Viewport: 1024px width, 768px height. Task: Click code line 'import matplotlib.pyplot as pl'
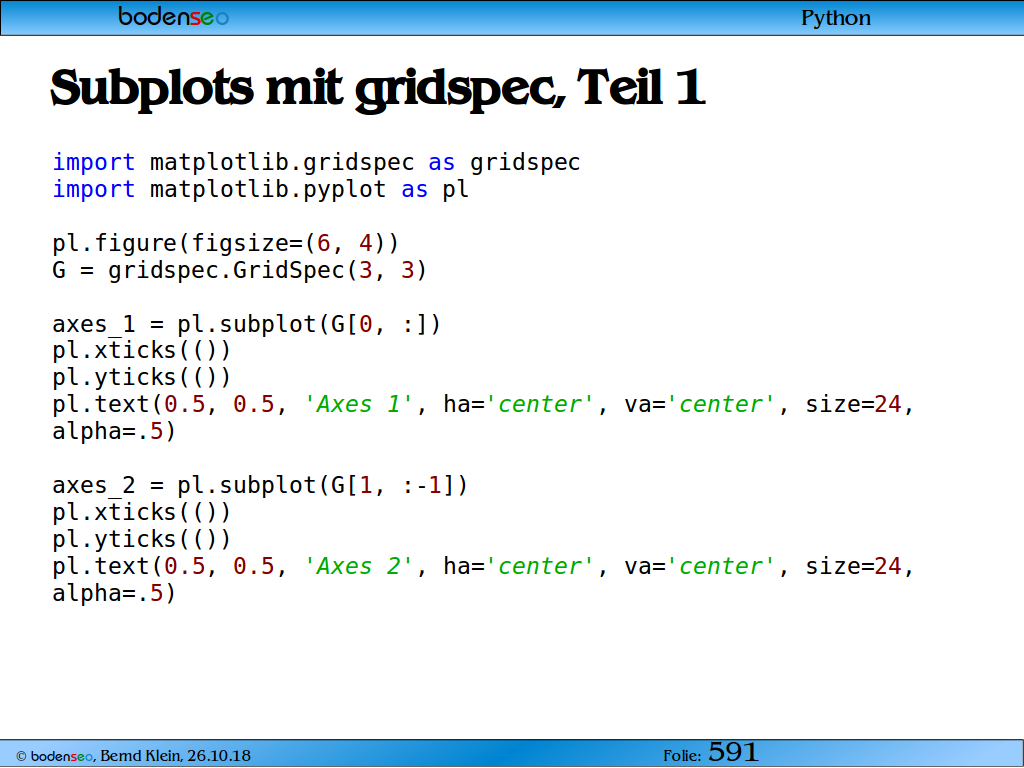point(261,189)
